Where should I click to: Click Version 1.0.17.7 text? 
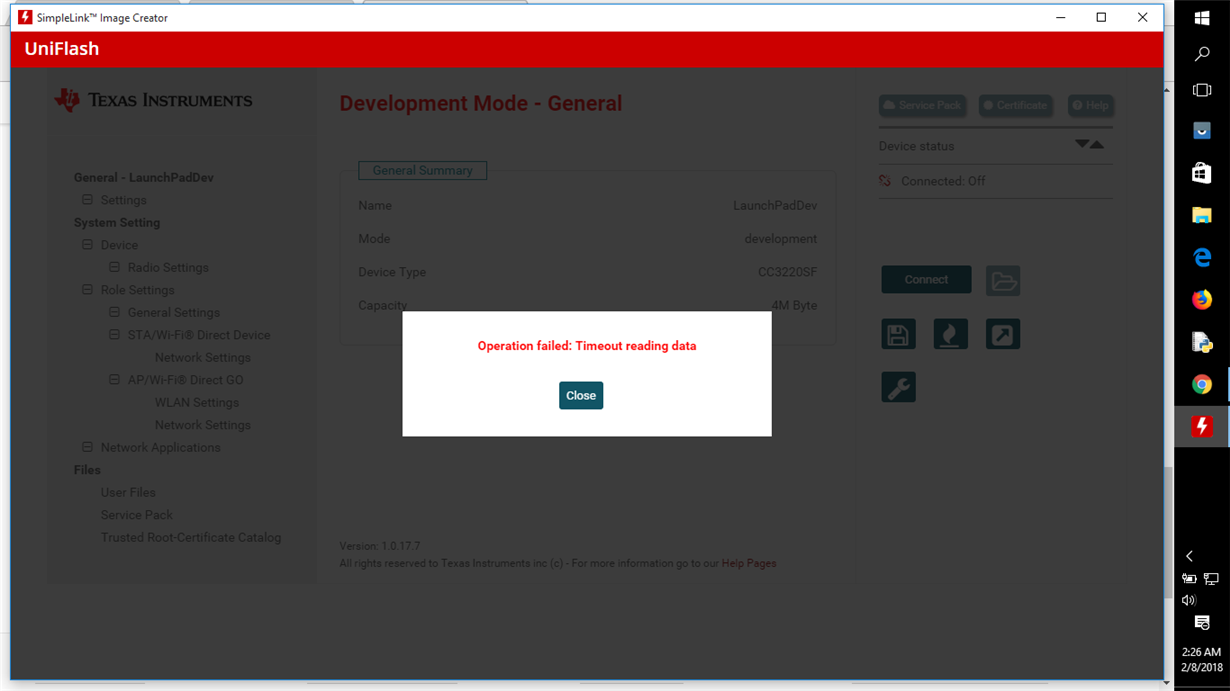coord(380,547)
